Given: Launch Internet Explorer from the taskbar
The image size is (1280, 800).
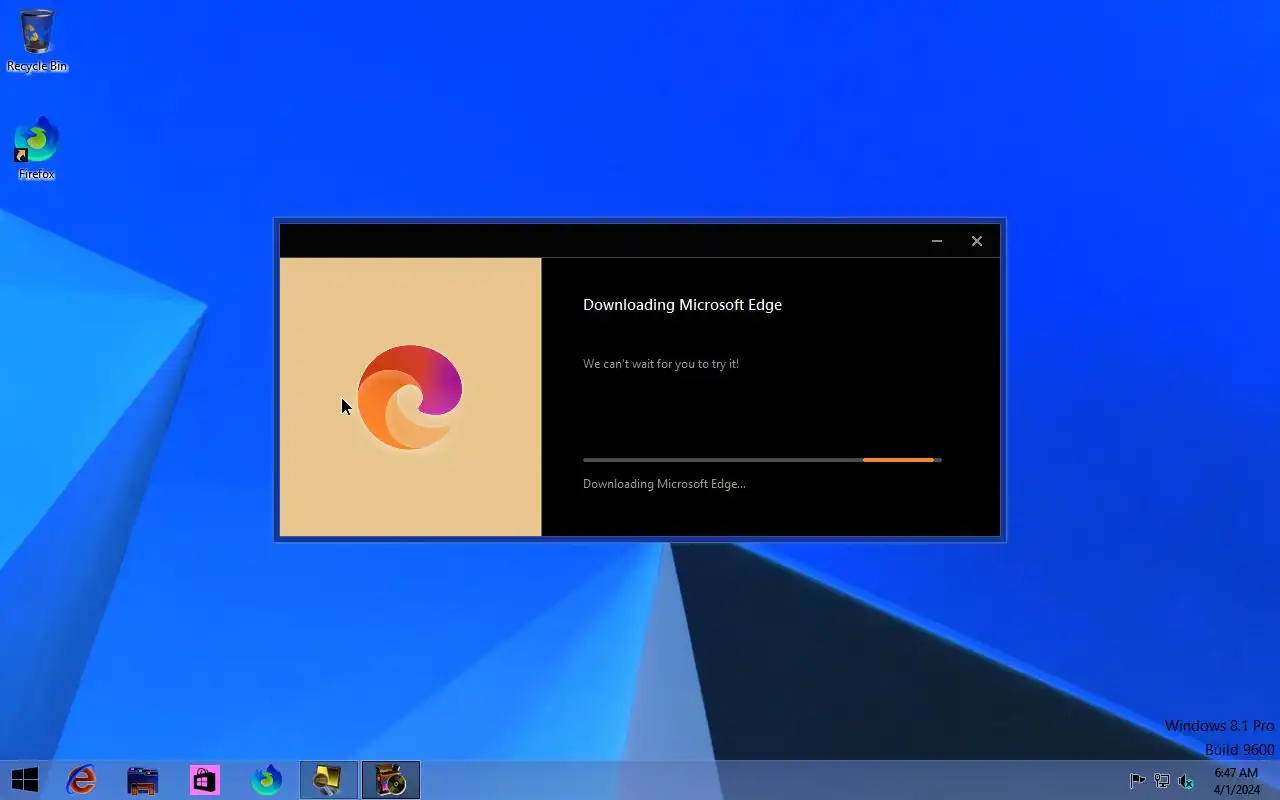Looking at the screenshot, I should tap(81, 780).
